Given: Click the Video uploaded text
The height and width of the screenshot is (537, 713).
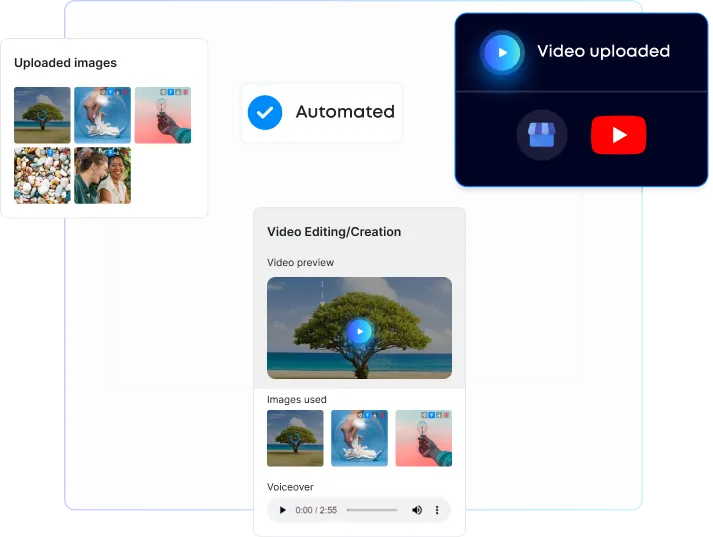Looking at the screenshot, I should (603, 51).
